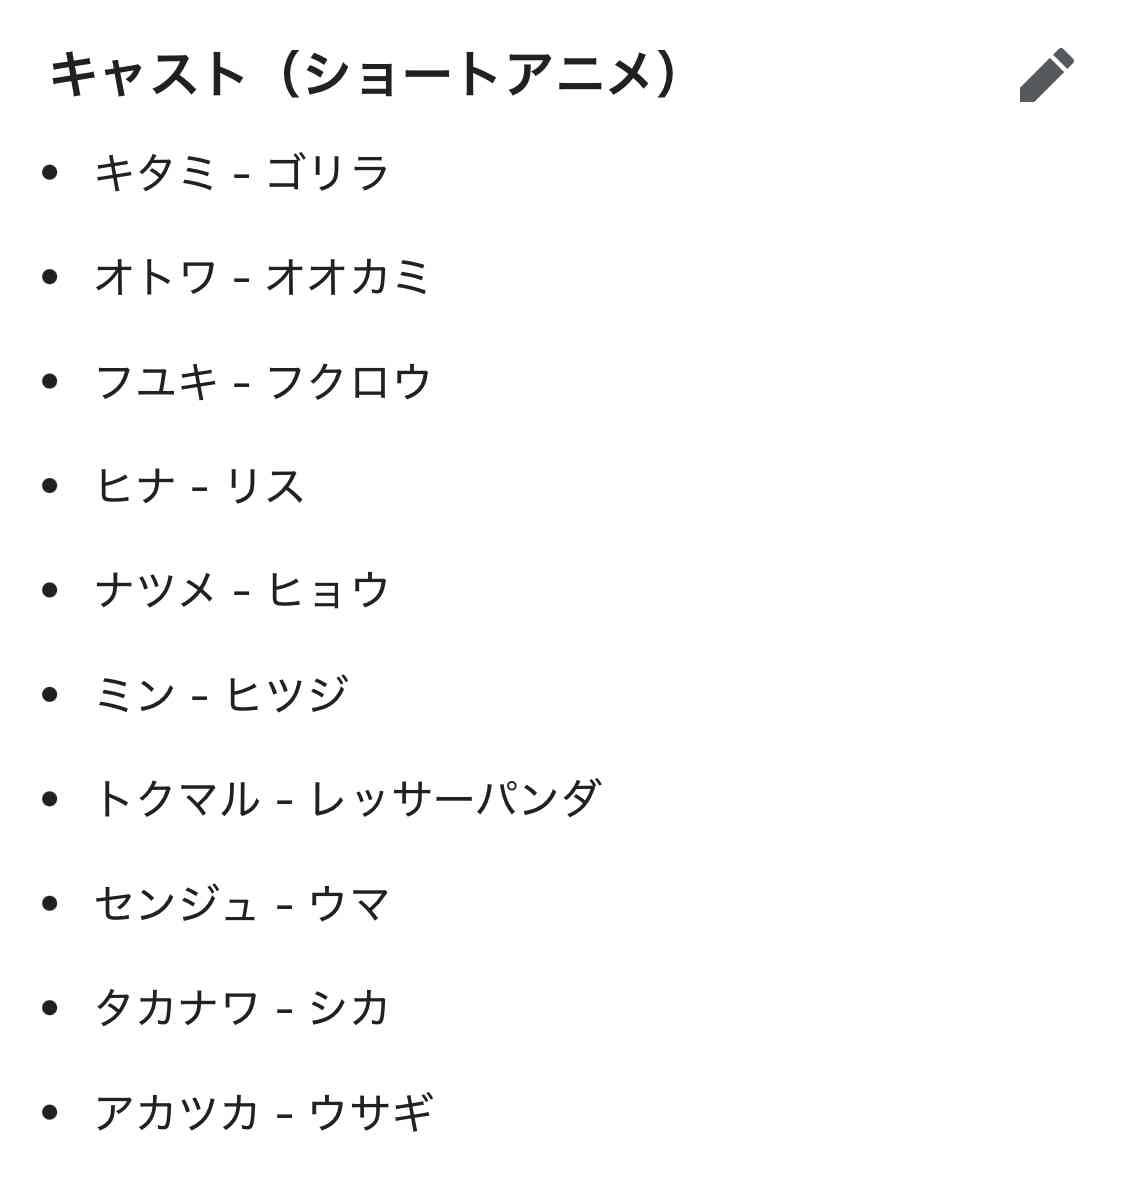Select the ヒナ - リス list entry
Viewport: 1125px width, 1184px height.
200,485
